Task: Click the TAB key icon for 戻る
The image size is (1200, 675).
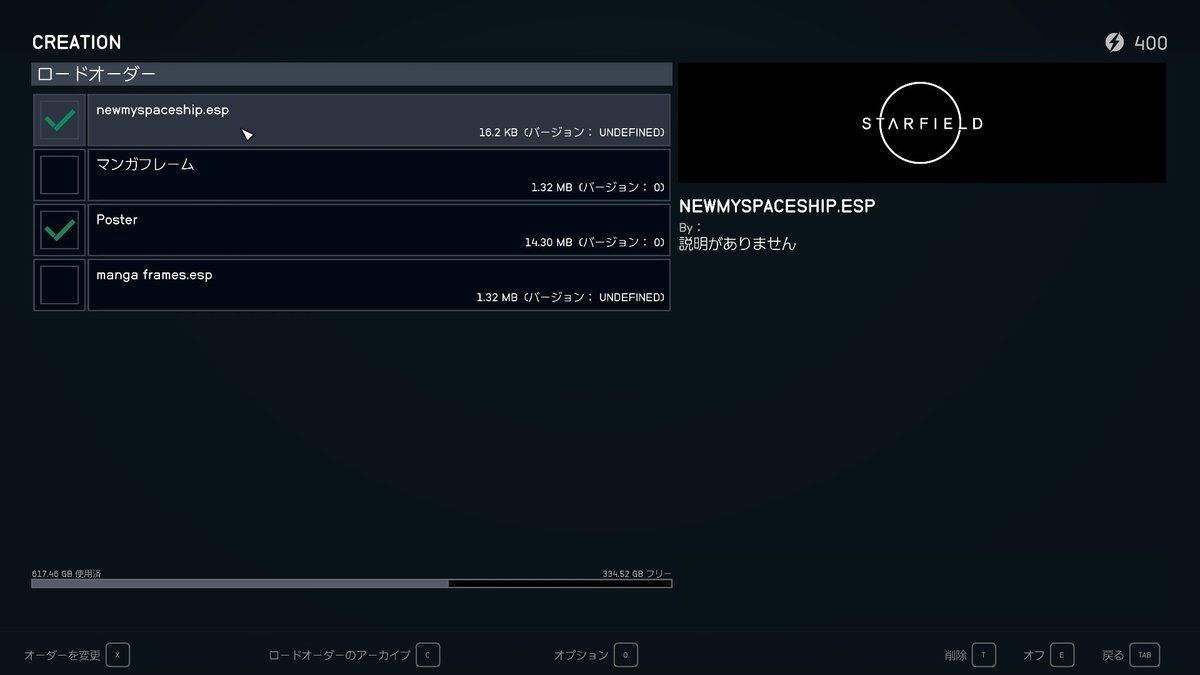Action: point(1144,655)
